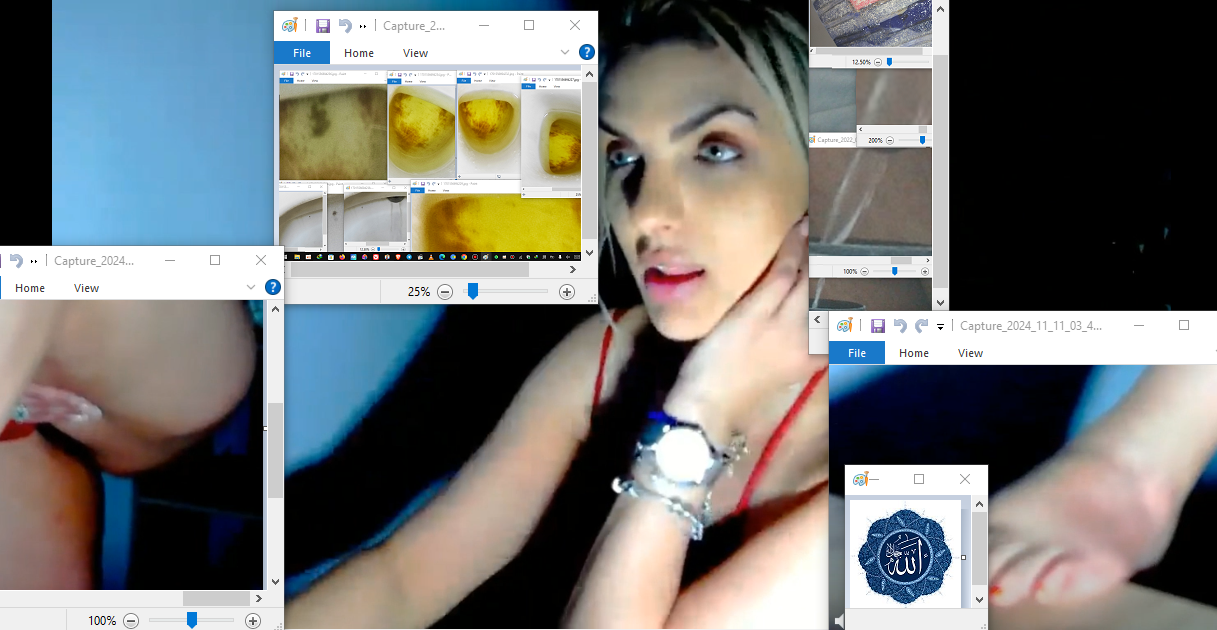Viewport: 1217px width, 630px height.
Task: Click scroll down arrow in small calligraphy window
Action: coord(980,599)
